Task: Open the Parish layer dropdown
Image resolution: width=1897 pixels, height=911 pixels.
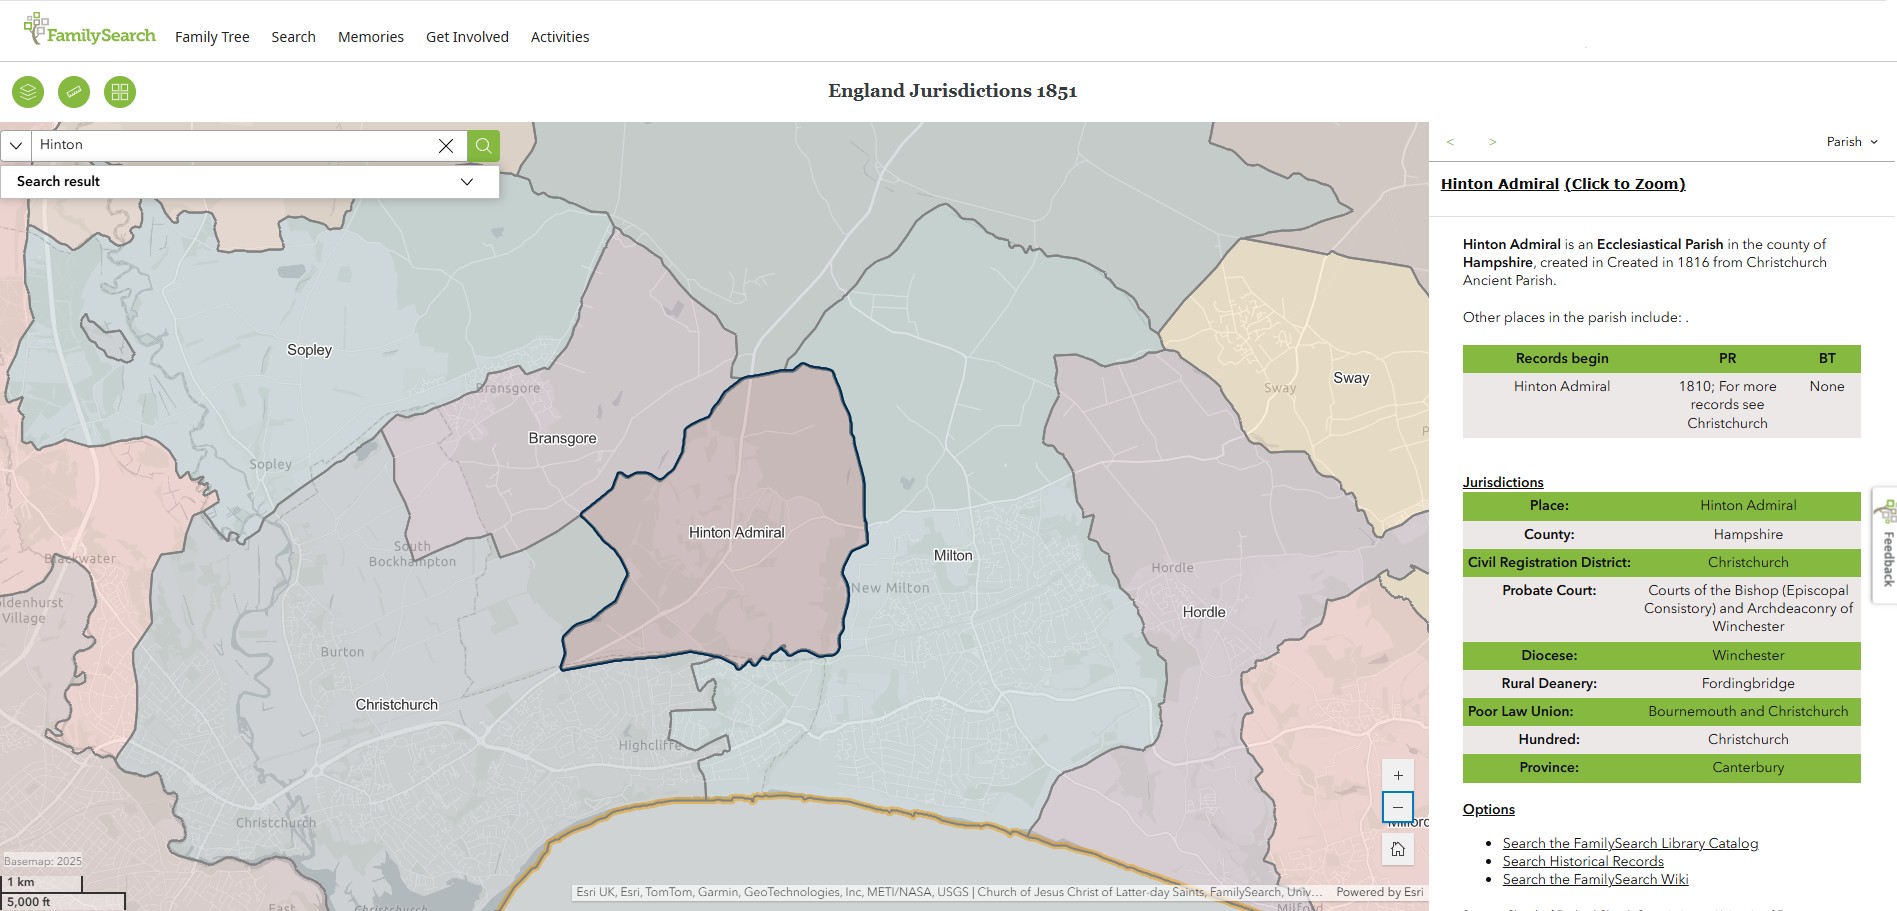Action: [x=1852, y=142]
